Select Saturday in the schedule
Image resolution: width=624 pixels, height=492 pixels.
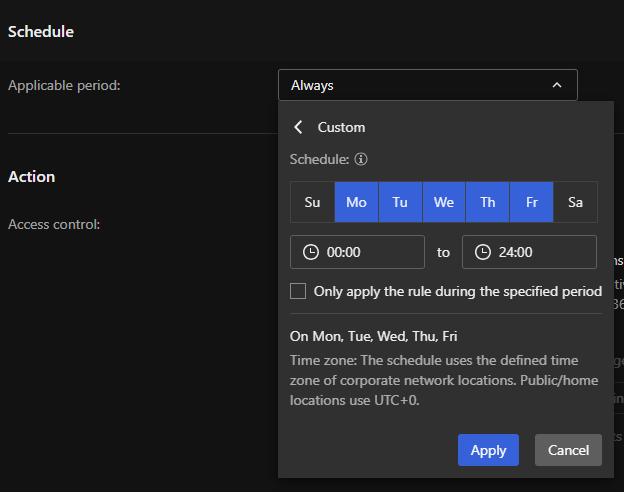[x=575, y=202]
